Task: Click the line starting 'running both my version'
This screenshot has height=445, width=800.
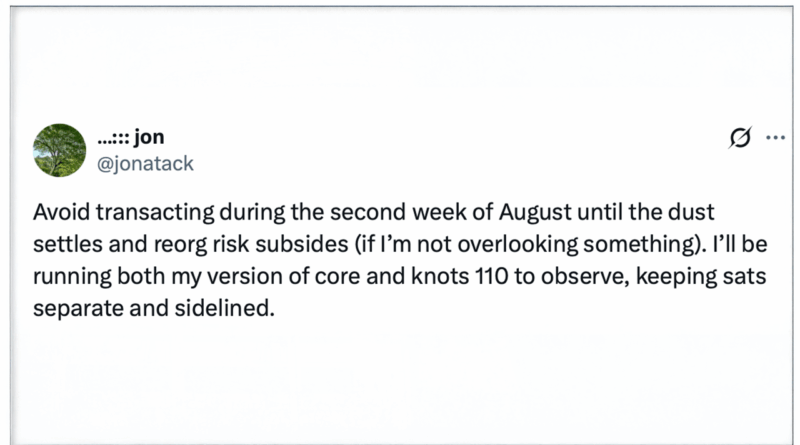Action: (x=399, y=277)
